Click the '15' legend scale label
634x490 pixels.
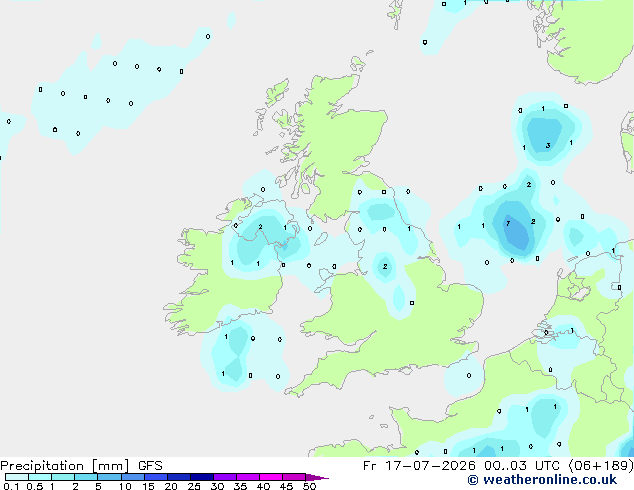pyautogui.click(x=148, y=486)
